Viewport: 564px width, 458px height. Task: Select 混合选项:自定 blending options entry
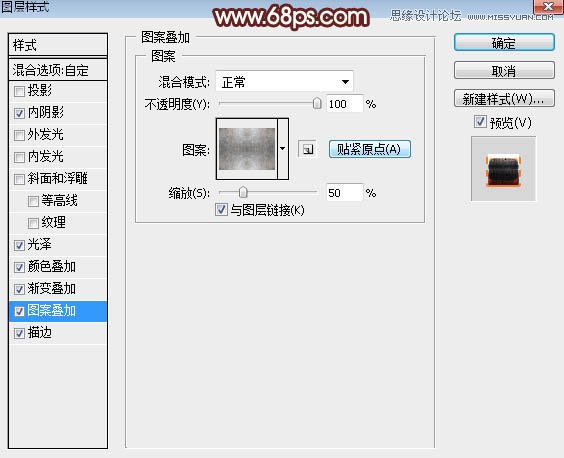(58, 70)
